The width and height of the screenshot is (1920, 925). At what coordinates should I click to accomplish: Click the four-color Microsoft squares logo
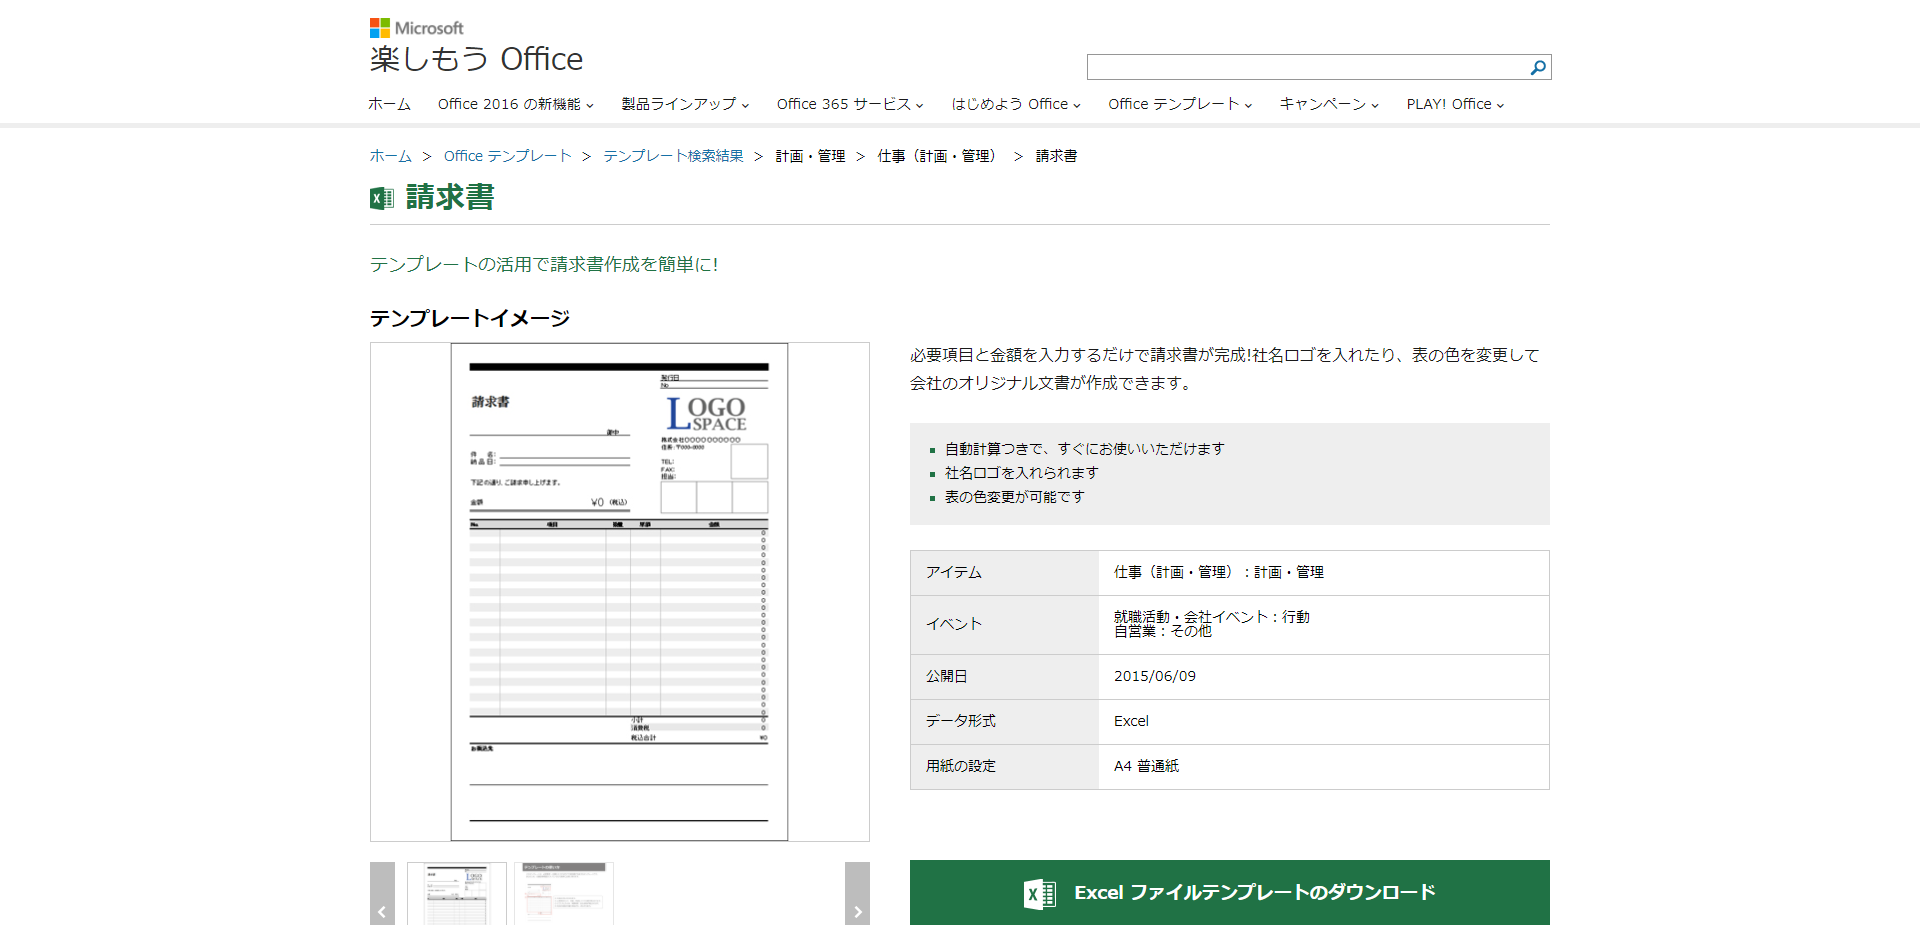[379, 27]
